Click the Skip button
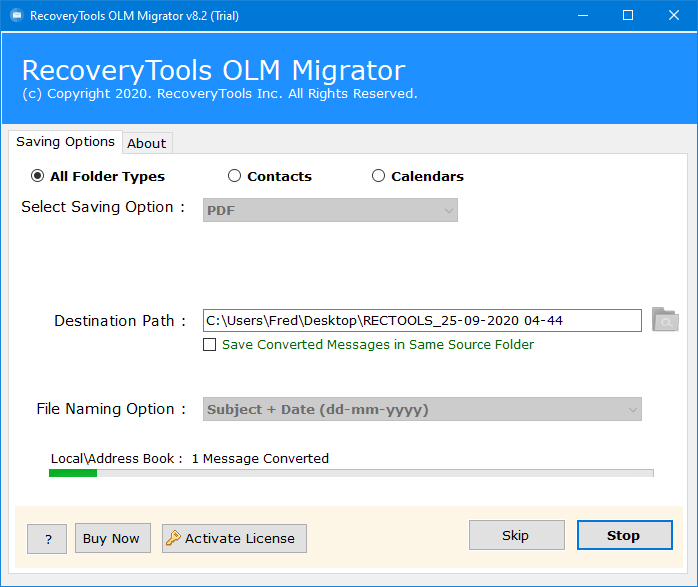This screenshot has width=698, height=587. [x=517, y=535]
